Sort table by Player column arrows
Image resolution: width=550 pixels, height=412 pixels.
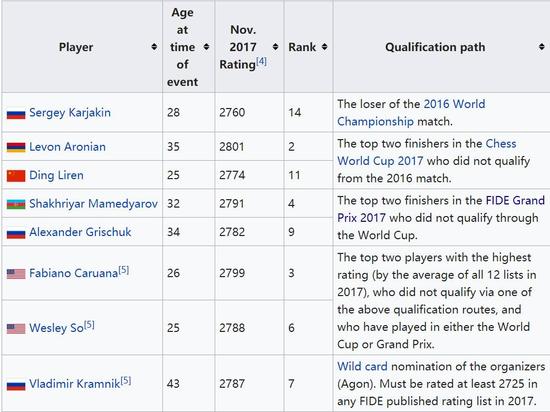tap(154, 47)
